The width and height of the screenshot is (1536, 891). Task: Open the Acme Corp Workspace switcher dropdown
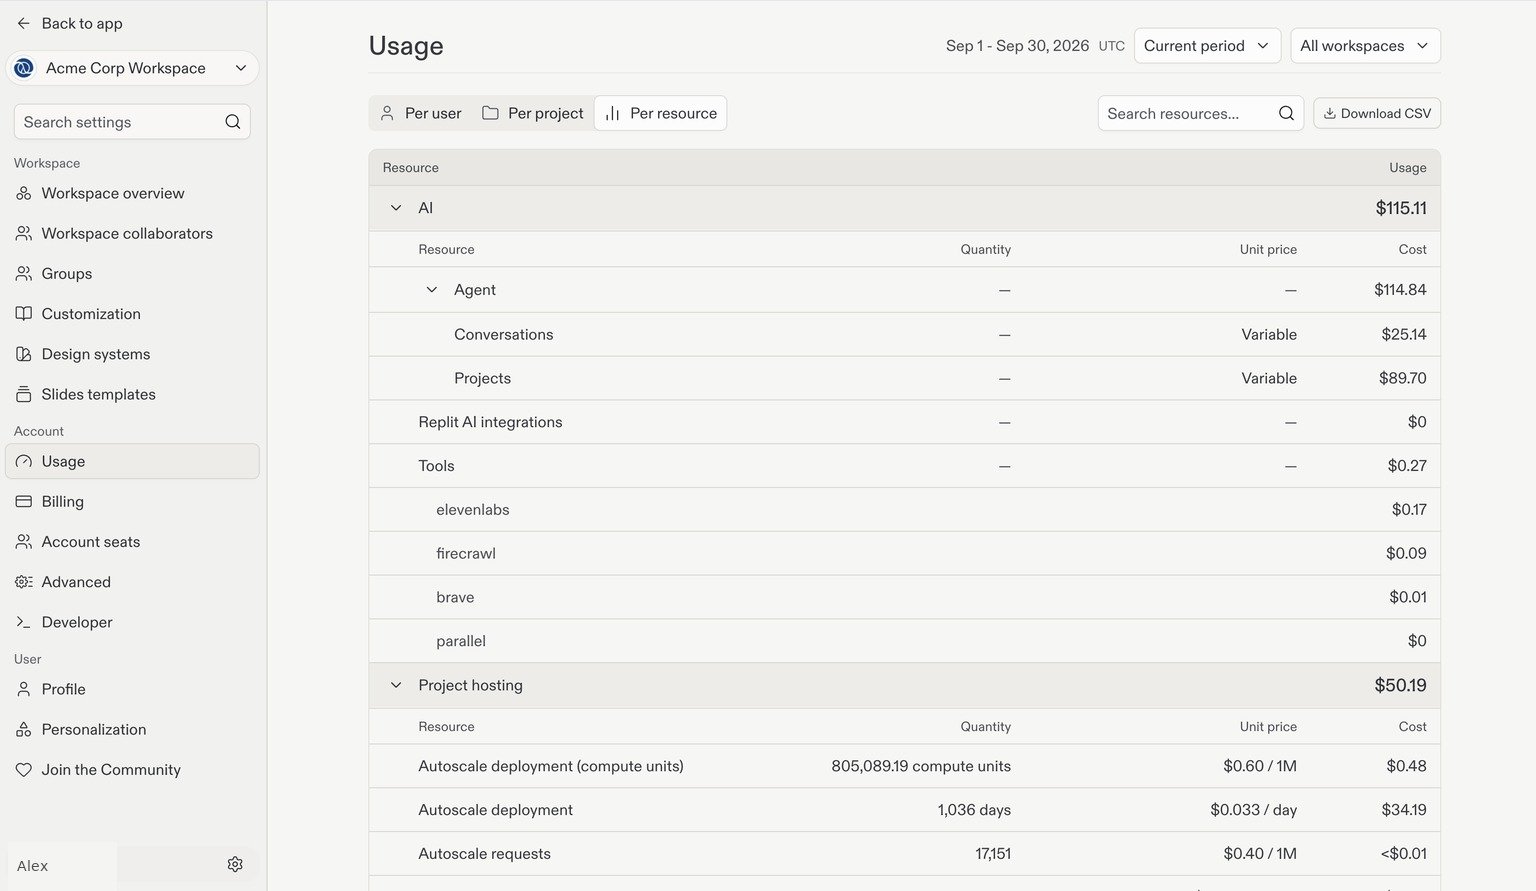click(x=132, y=68)
